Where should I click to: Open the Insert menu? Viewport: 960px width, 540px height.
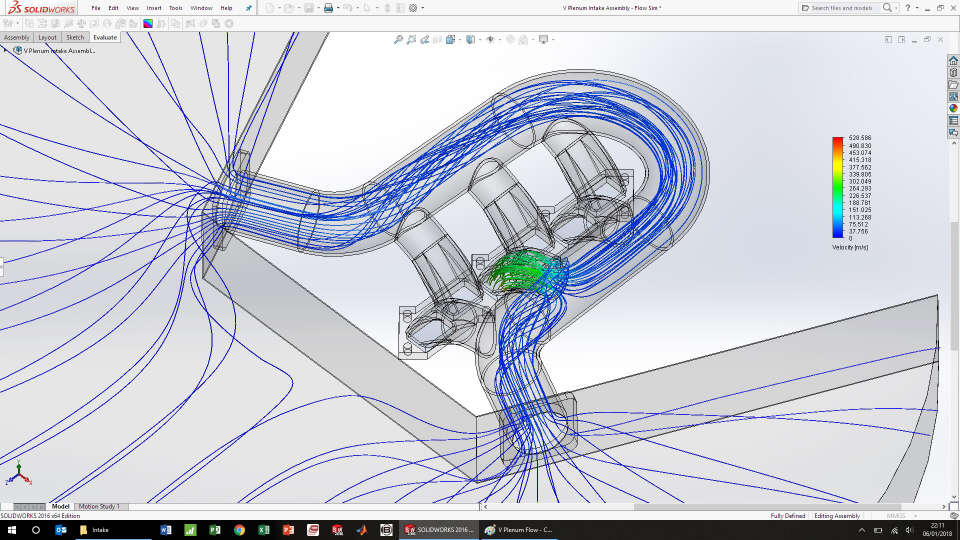[x=153, y=8]
